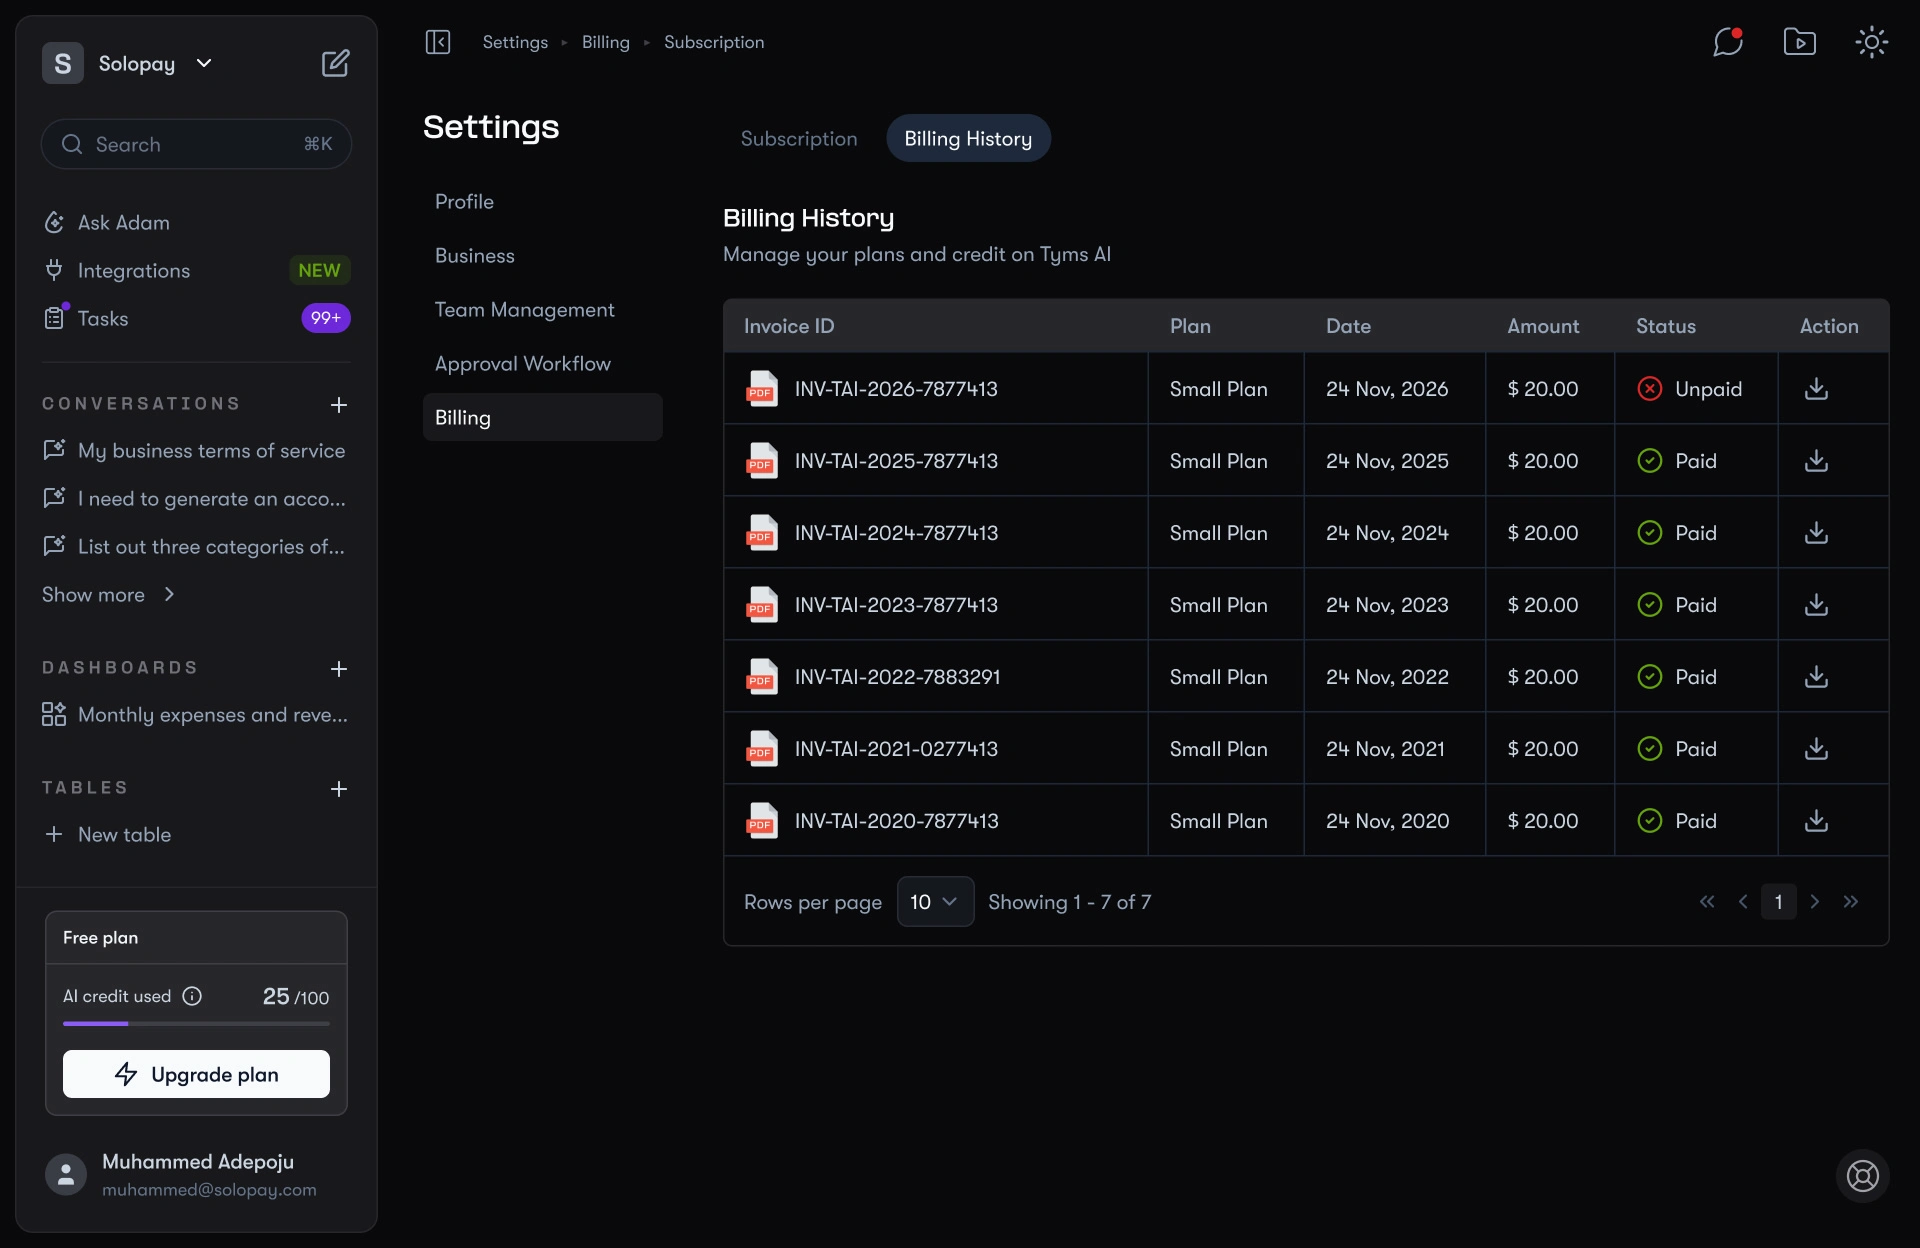The height and width of the screenshot is (1248, 1920).
Task: Open the help support icon at bottom right
Action: point(1861,1176)
